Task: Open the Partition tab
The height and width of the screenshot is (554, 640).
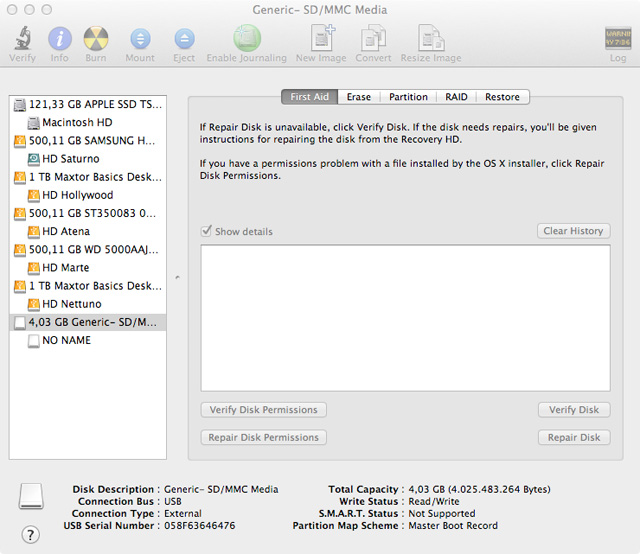Action: tap(408, 97)
